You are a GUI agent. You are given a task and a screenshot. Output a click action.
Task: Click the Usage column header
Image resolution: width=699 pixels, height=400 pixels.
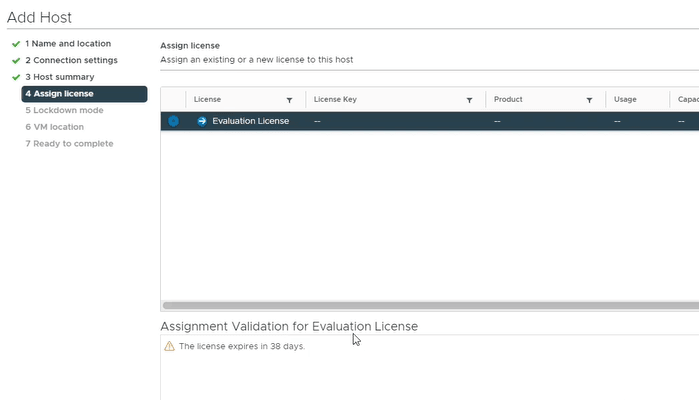[x=625, y=100]
